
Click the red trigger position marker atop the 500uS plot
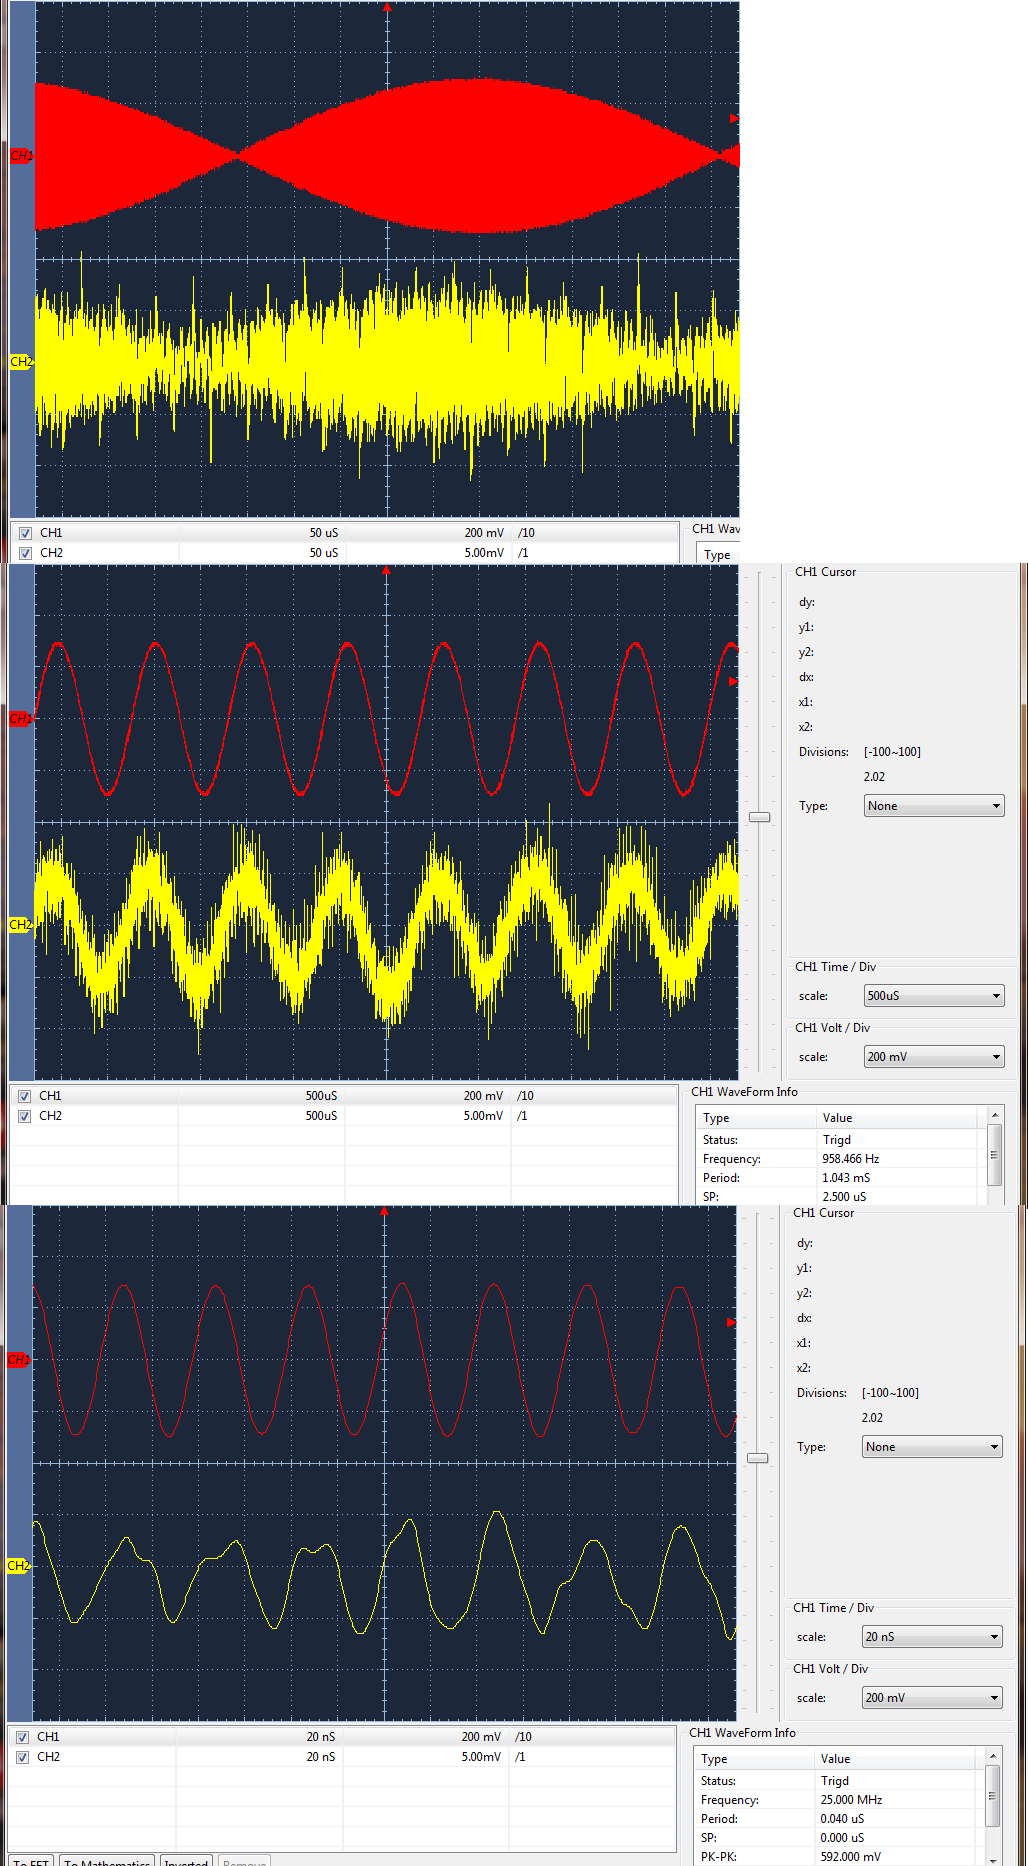tap(386, 570)
